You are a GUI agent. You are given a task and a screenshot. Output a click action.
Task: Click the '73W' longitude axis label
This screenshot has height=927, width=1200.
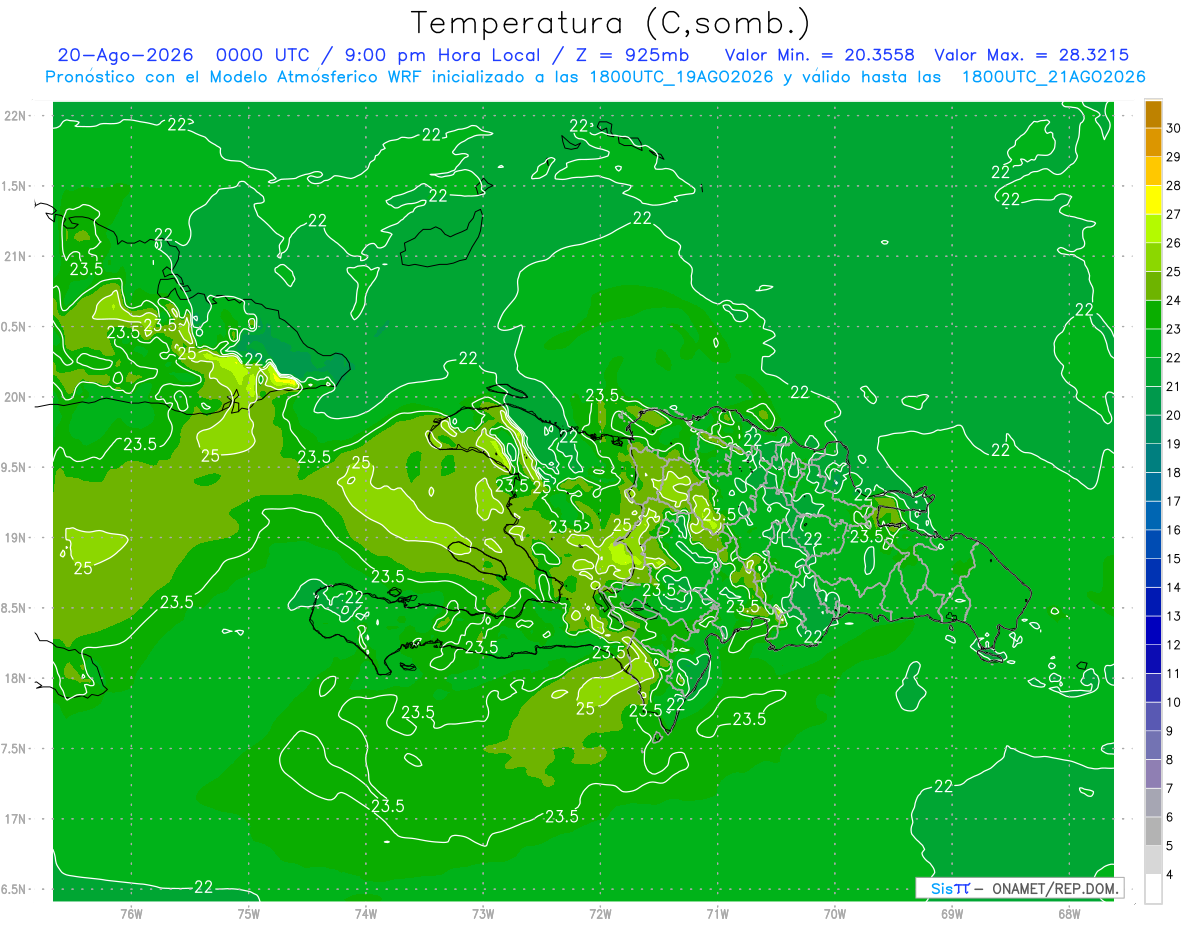click(483, 914)
